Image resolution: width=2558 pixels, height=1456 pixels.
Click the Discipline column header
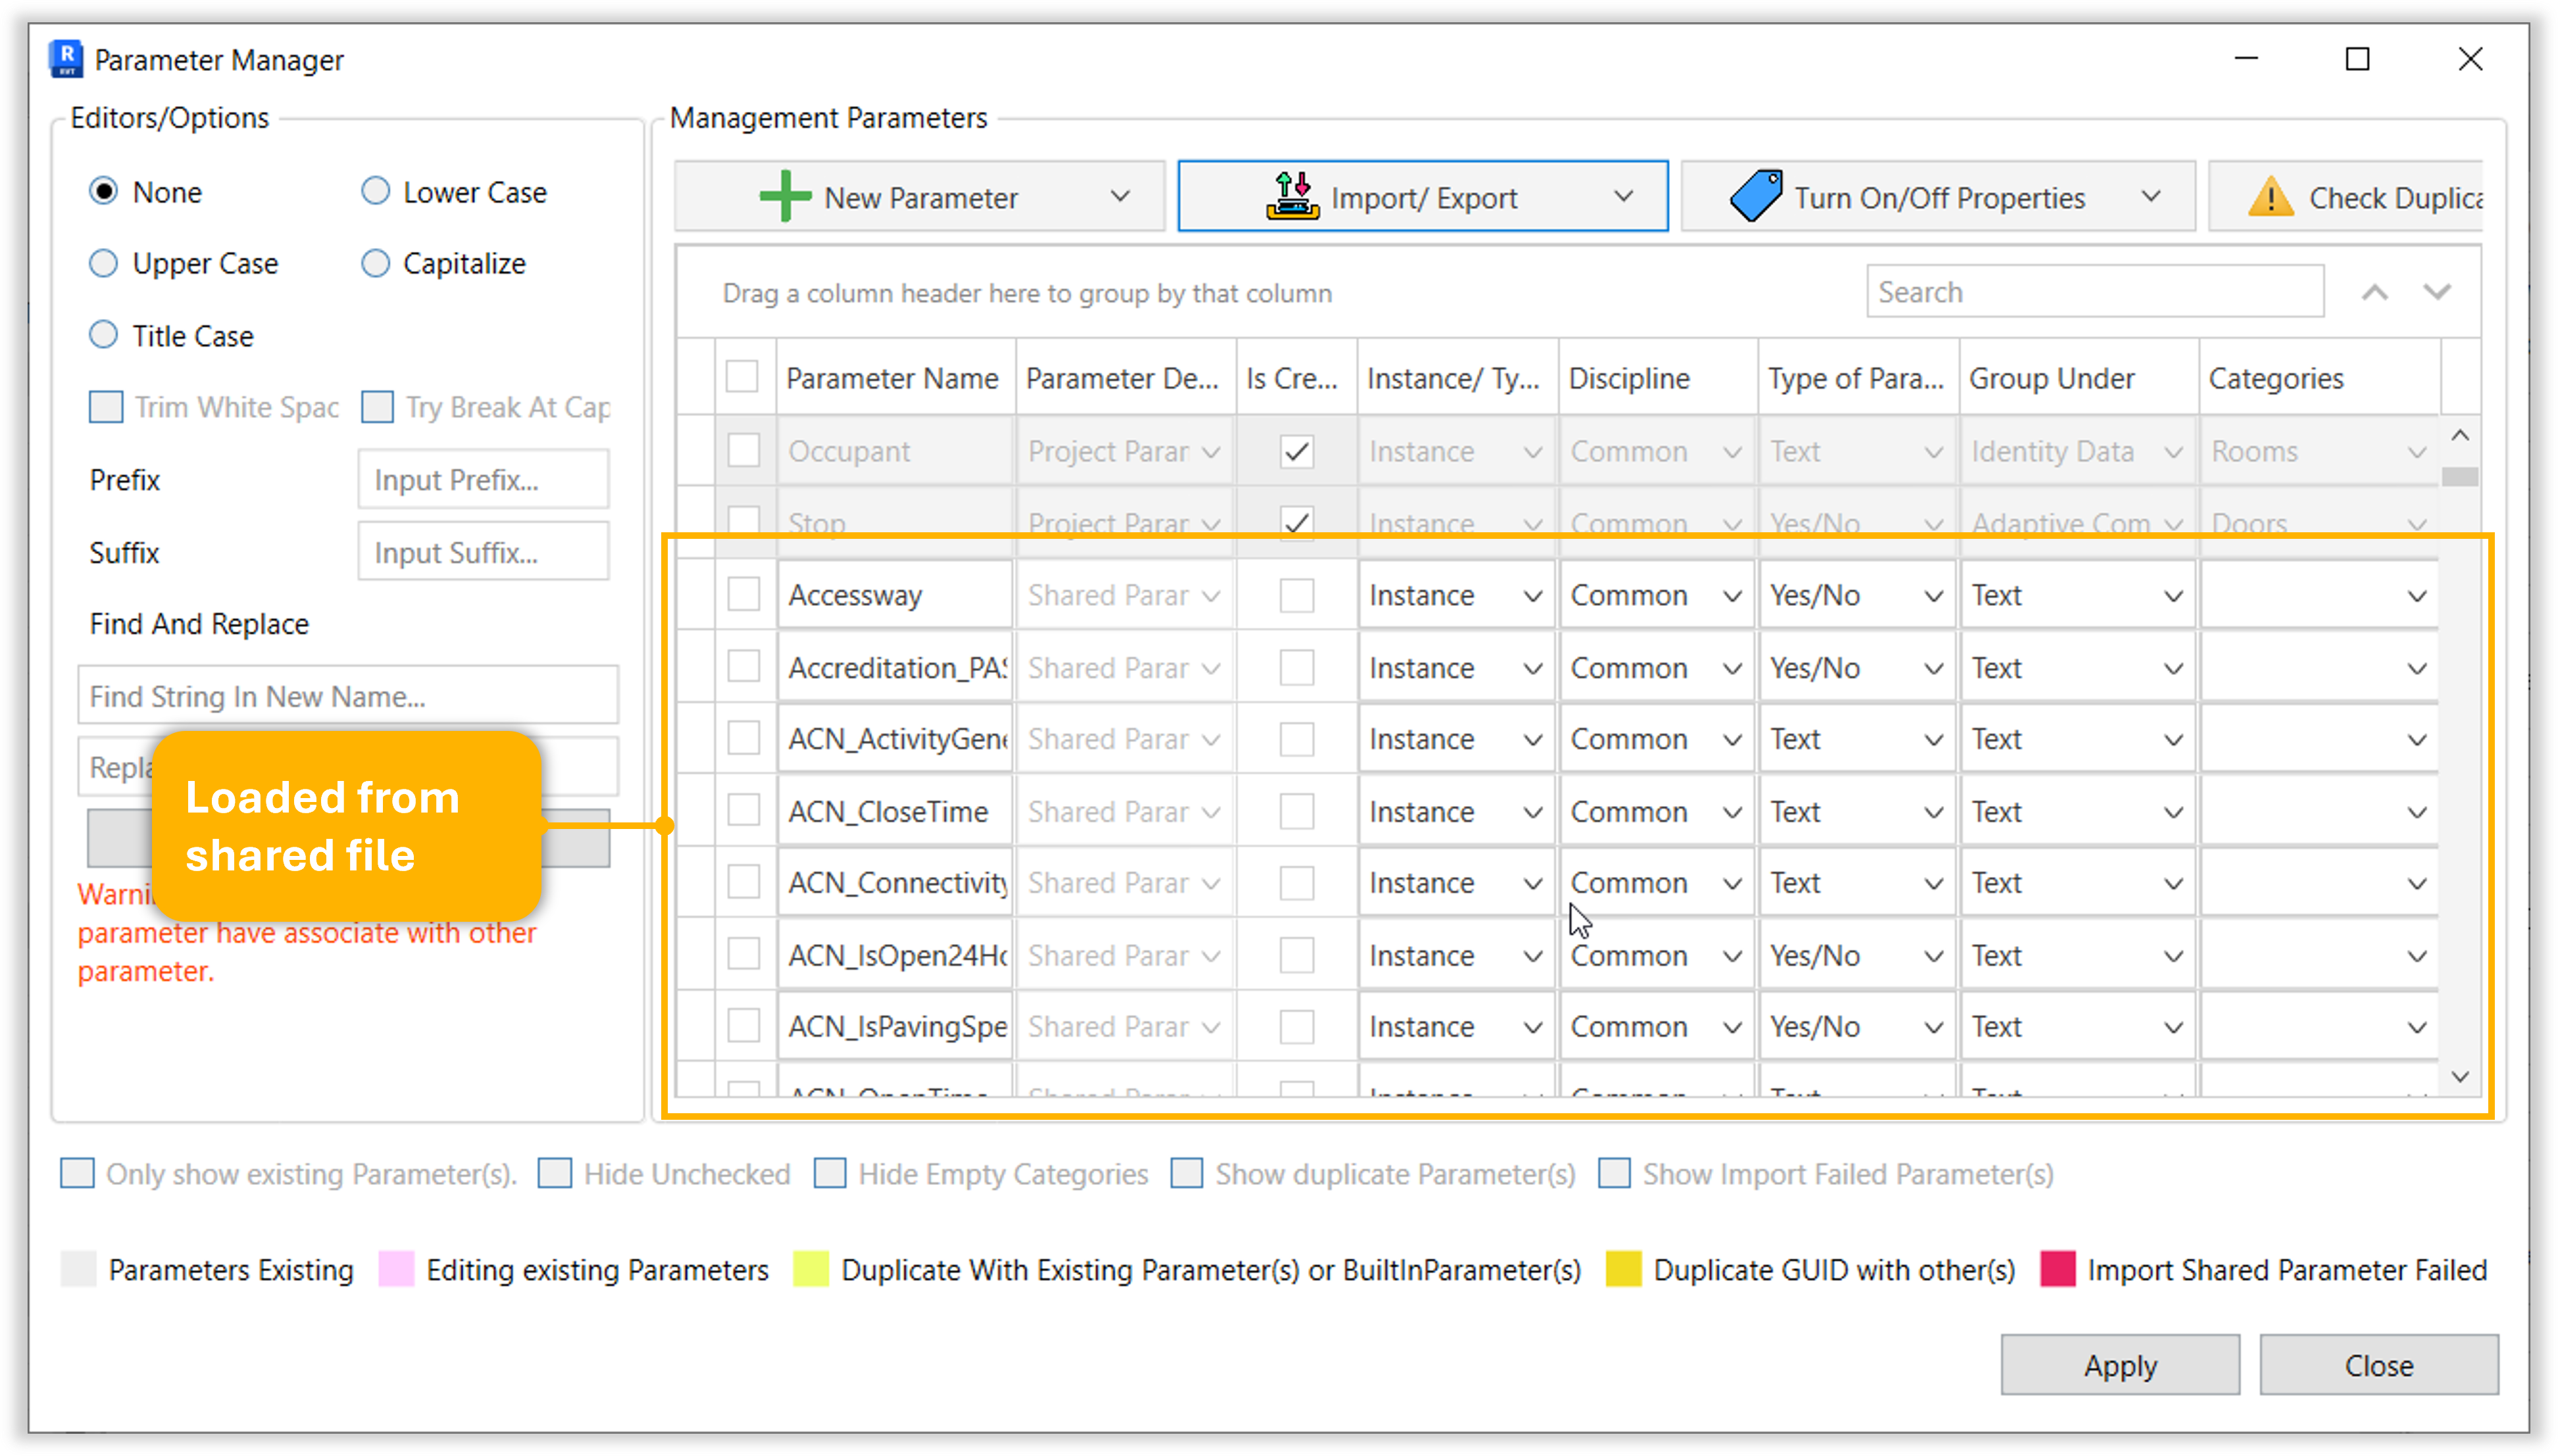1629,379
